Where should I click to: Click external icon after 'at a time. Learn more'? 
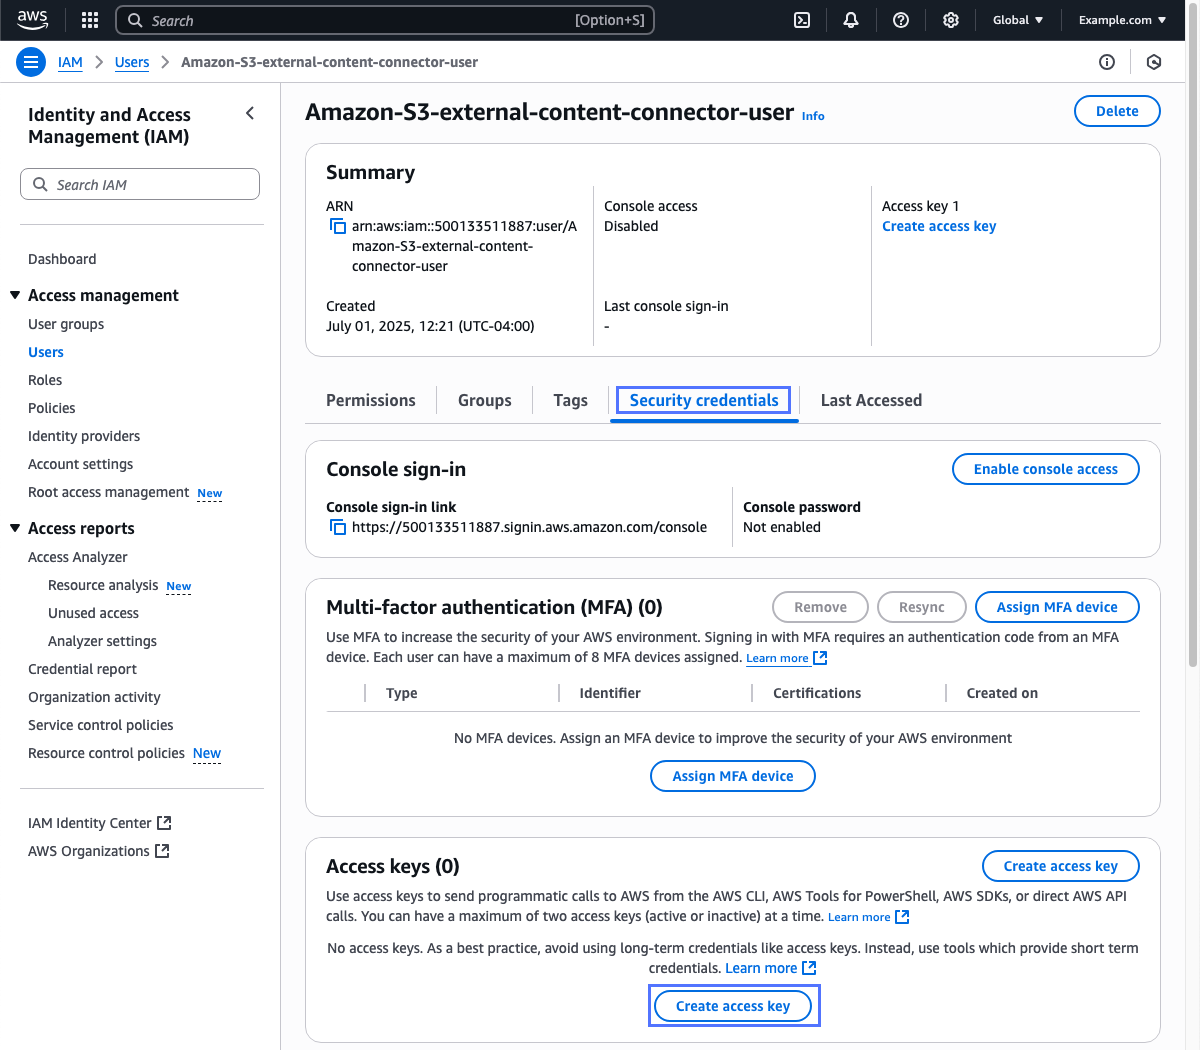click(x=902, y=917)
